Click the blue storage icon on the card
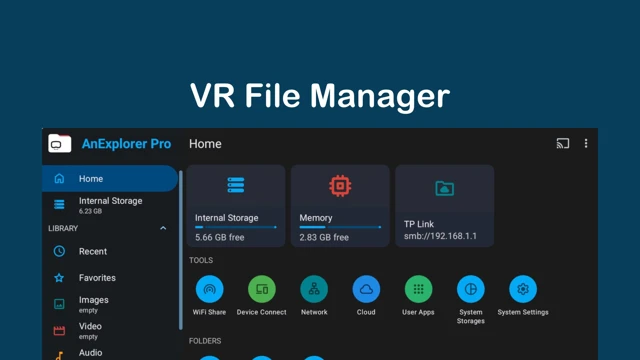 pyautogui.click(x=236, y=185)
